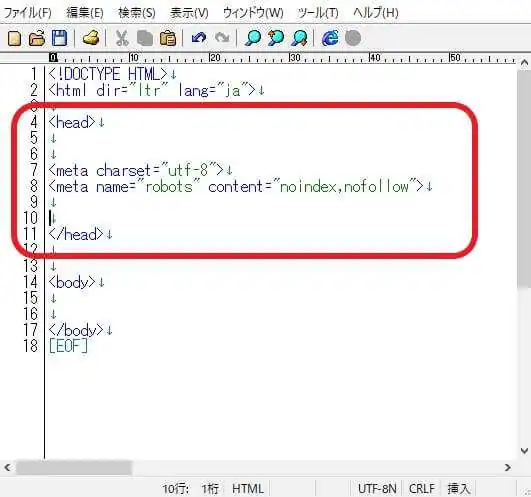Screen dimensions: 531x497
Task: Click the cut scissors icon
Action: [122, 38]
